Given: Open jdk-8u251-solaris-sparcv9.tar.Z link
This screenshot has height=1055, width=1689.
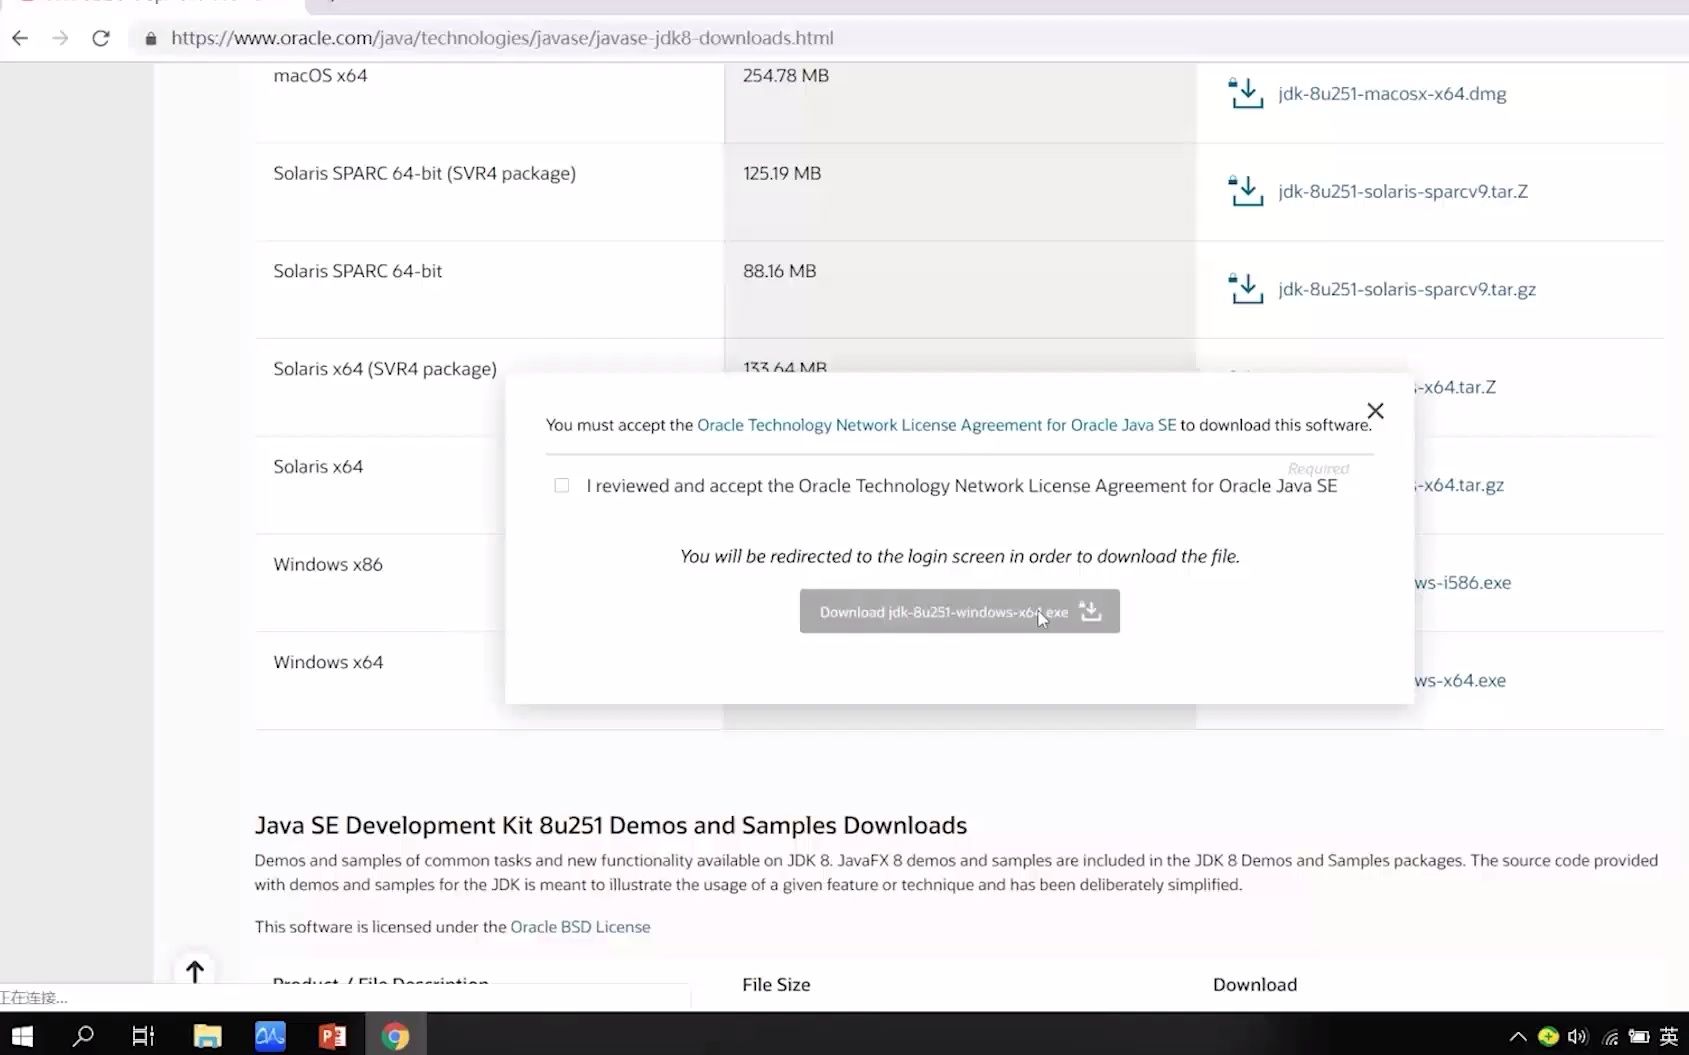Looking at the screenshot, I should (x=1403, y=192).
